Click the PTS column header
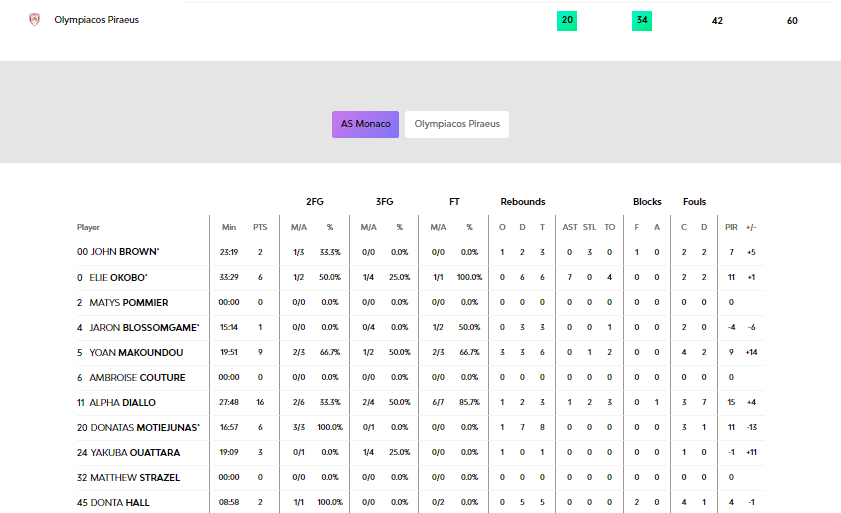The image size is (841, 513). [260, 227]
